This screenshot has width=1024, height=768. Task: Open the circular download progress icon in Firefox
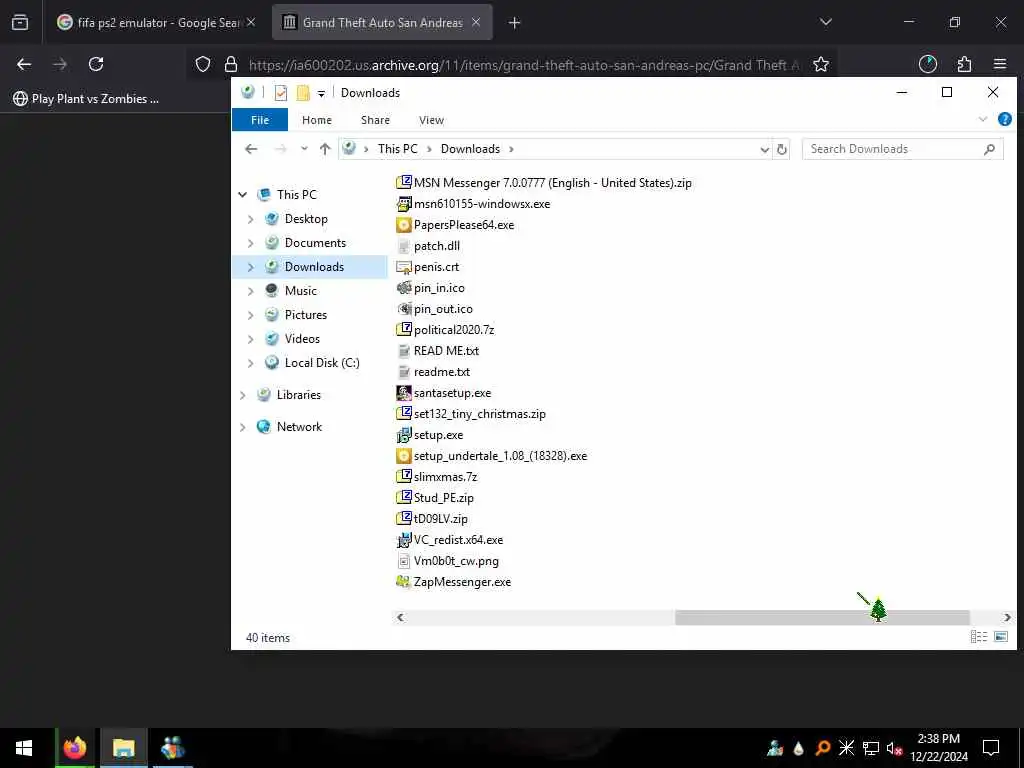(927, 64)
